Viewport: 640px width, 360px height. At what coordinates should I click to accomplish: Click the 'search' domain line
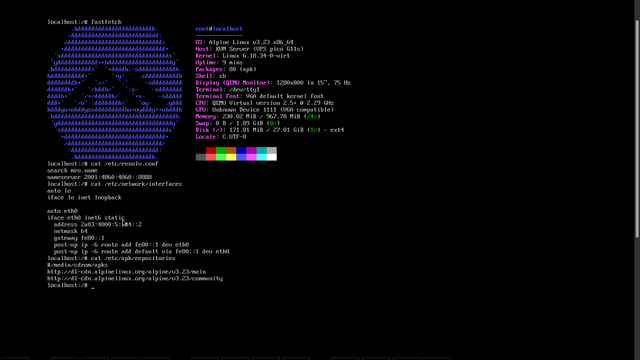[x=73, y=171]
